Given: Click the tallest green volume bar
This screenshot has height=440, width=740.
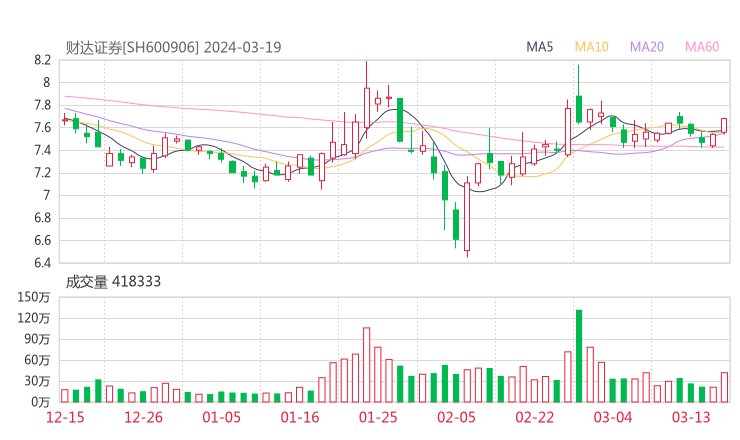Looking at the screenshot, I should (x=579, y=356).
